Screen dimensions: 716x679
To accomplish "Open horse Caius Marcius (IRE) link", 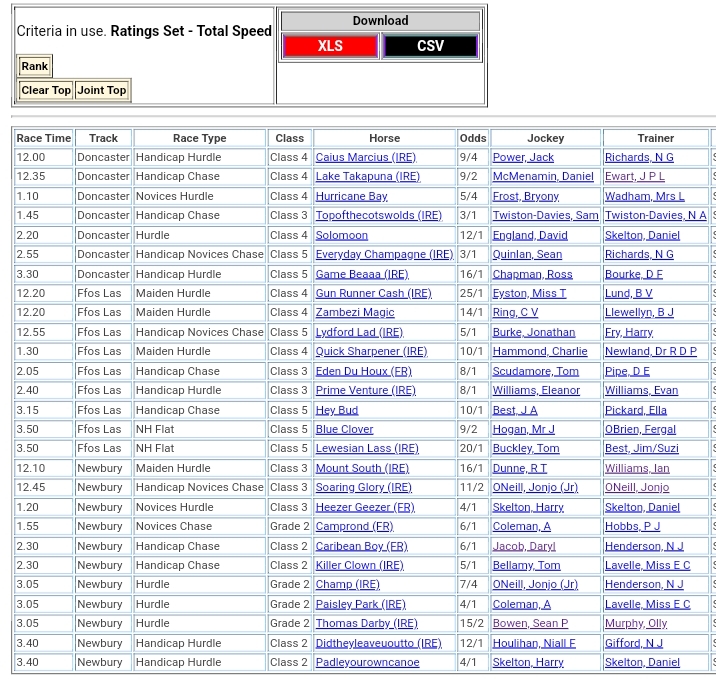I will pos(365,157).
